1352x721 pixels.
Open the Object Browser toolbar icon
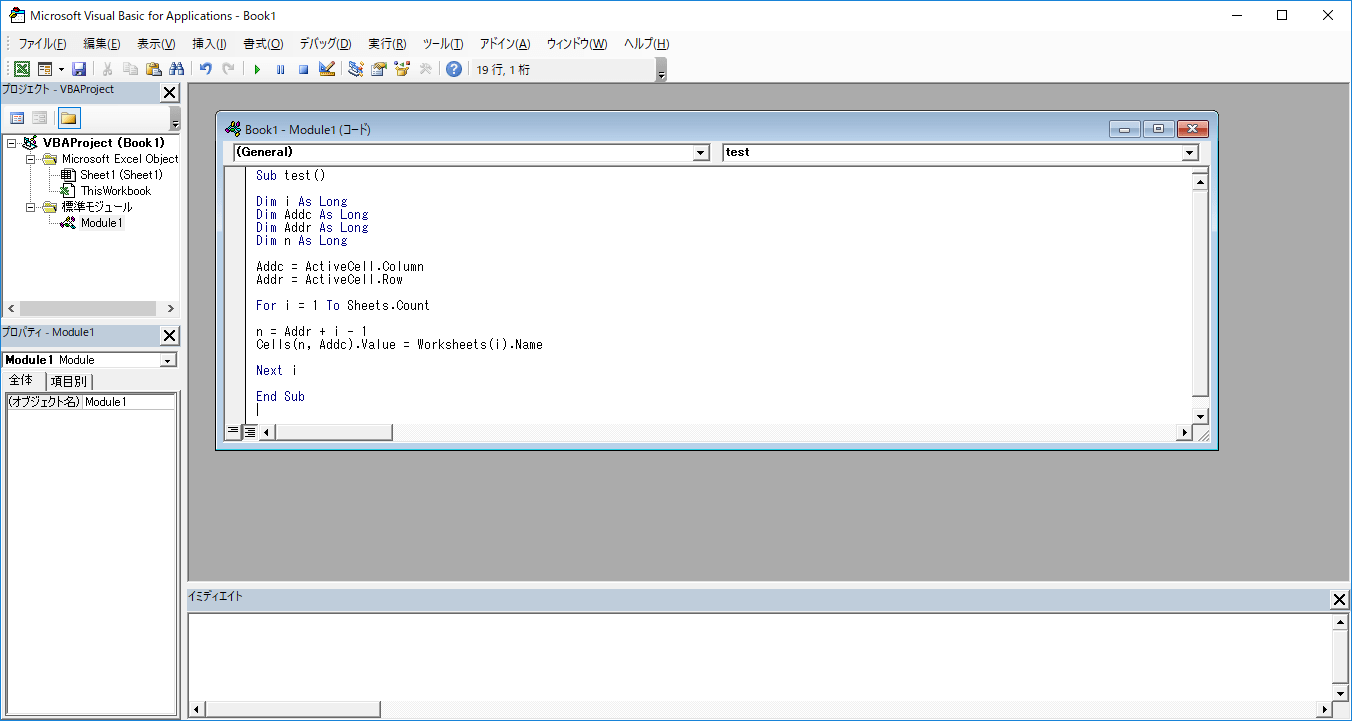[x=402, y=69]
